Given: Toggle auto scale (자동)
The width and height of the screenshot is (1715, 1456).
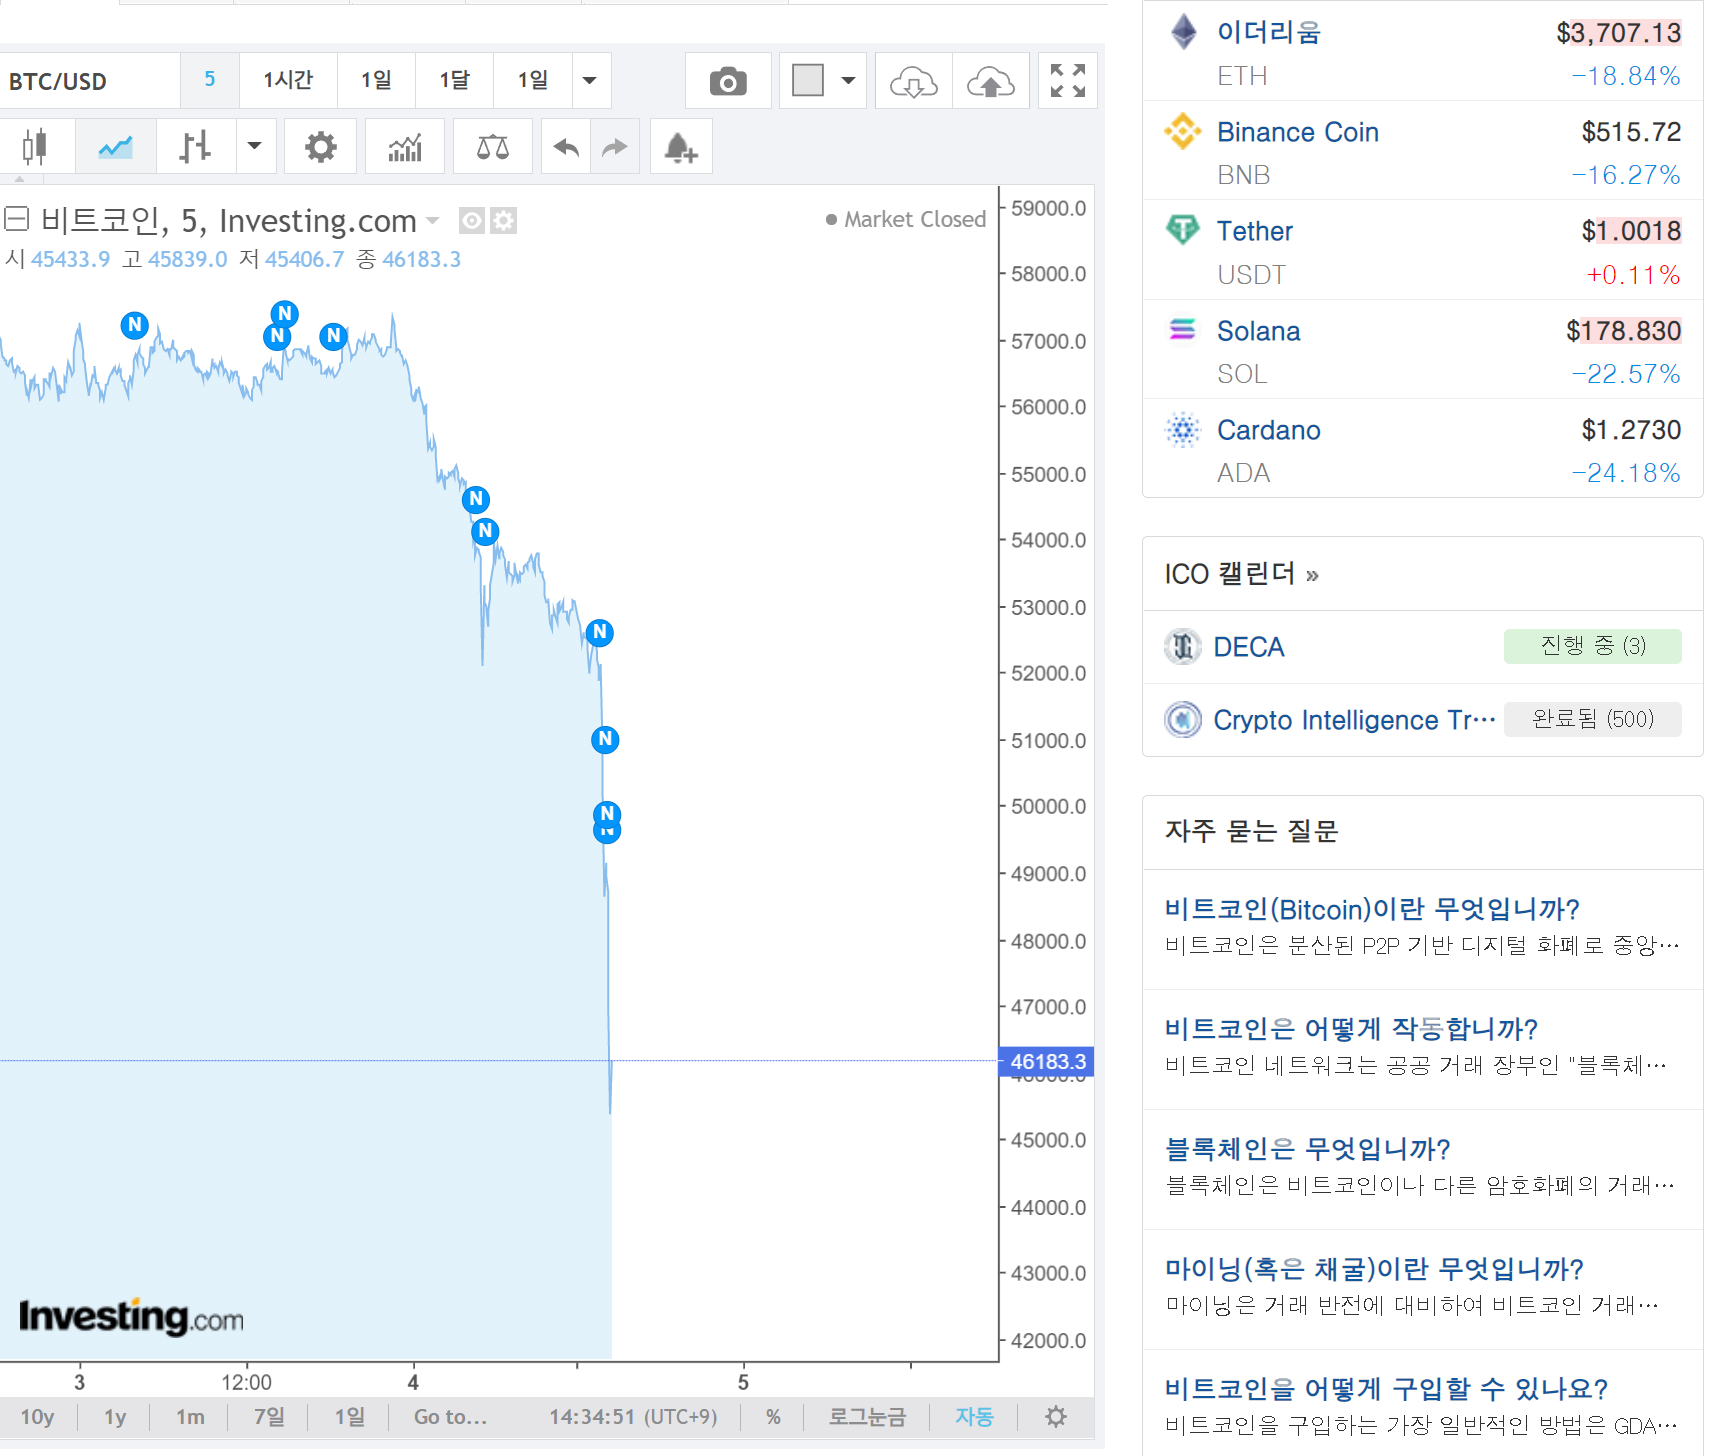Looking at the screenshot, I should [x=973, y=1417].
